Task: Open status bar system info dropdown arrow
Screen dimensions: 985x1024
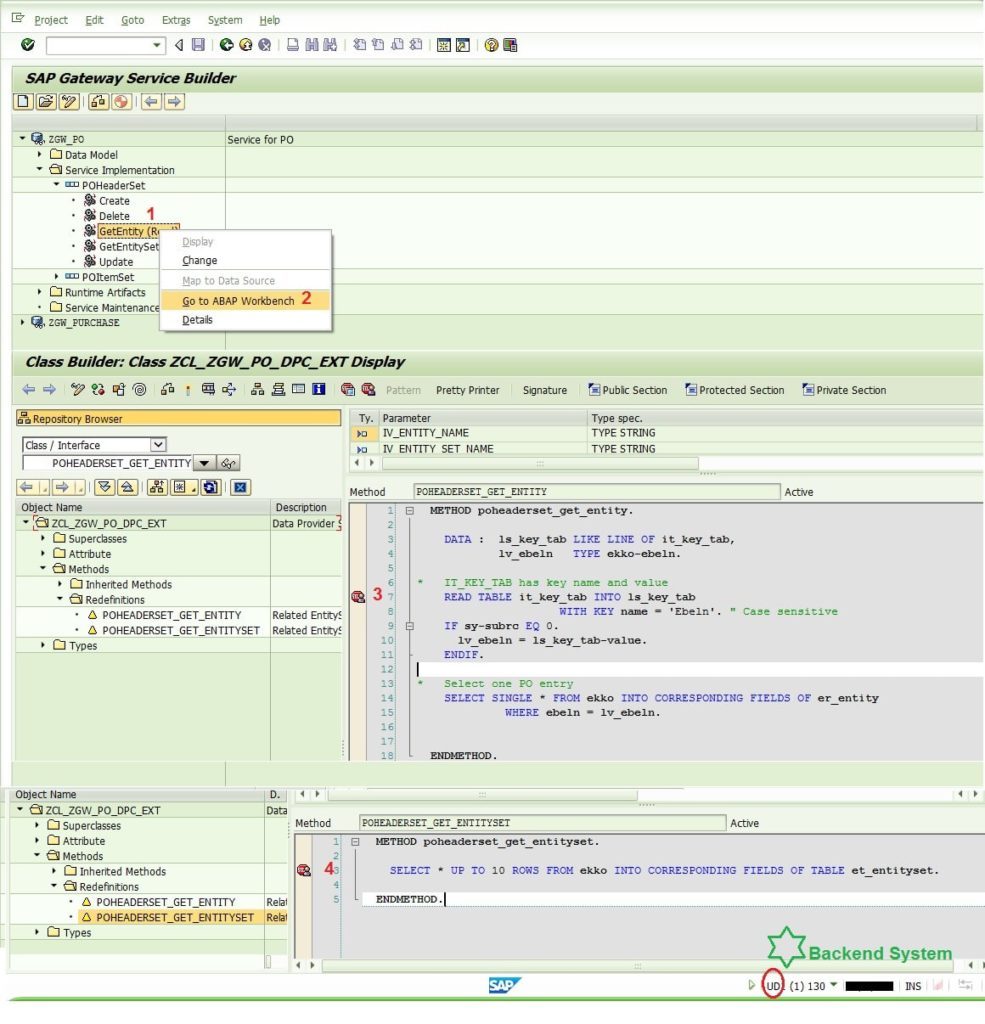Action: pyautogui.click(x=833, y=985)
